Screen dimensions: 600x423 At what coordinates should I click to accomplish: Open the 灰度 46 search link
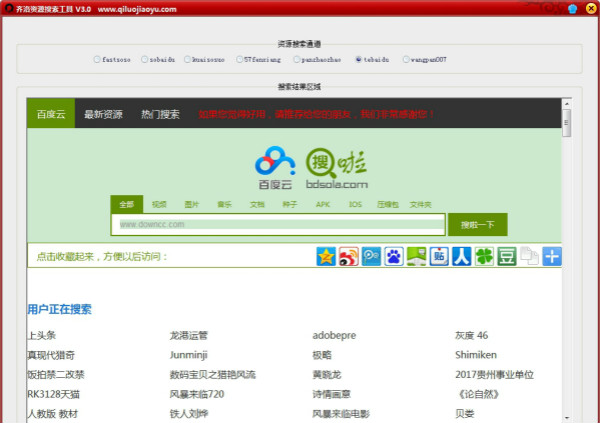point(471,335)
